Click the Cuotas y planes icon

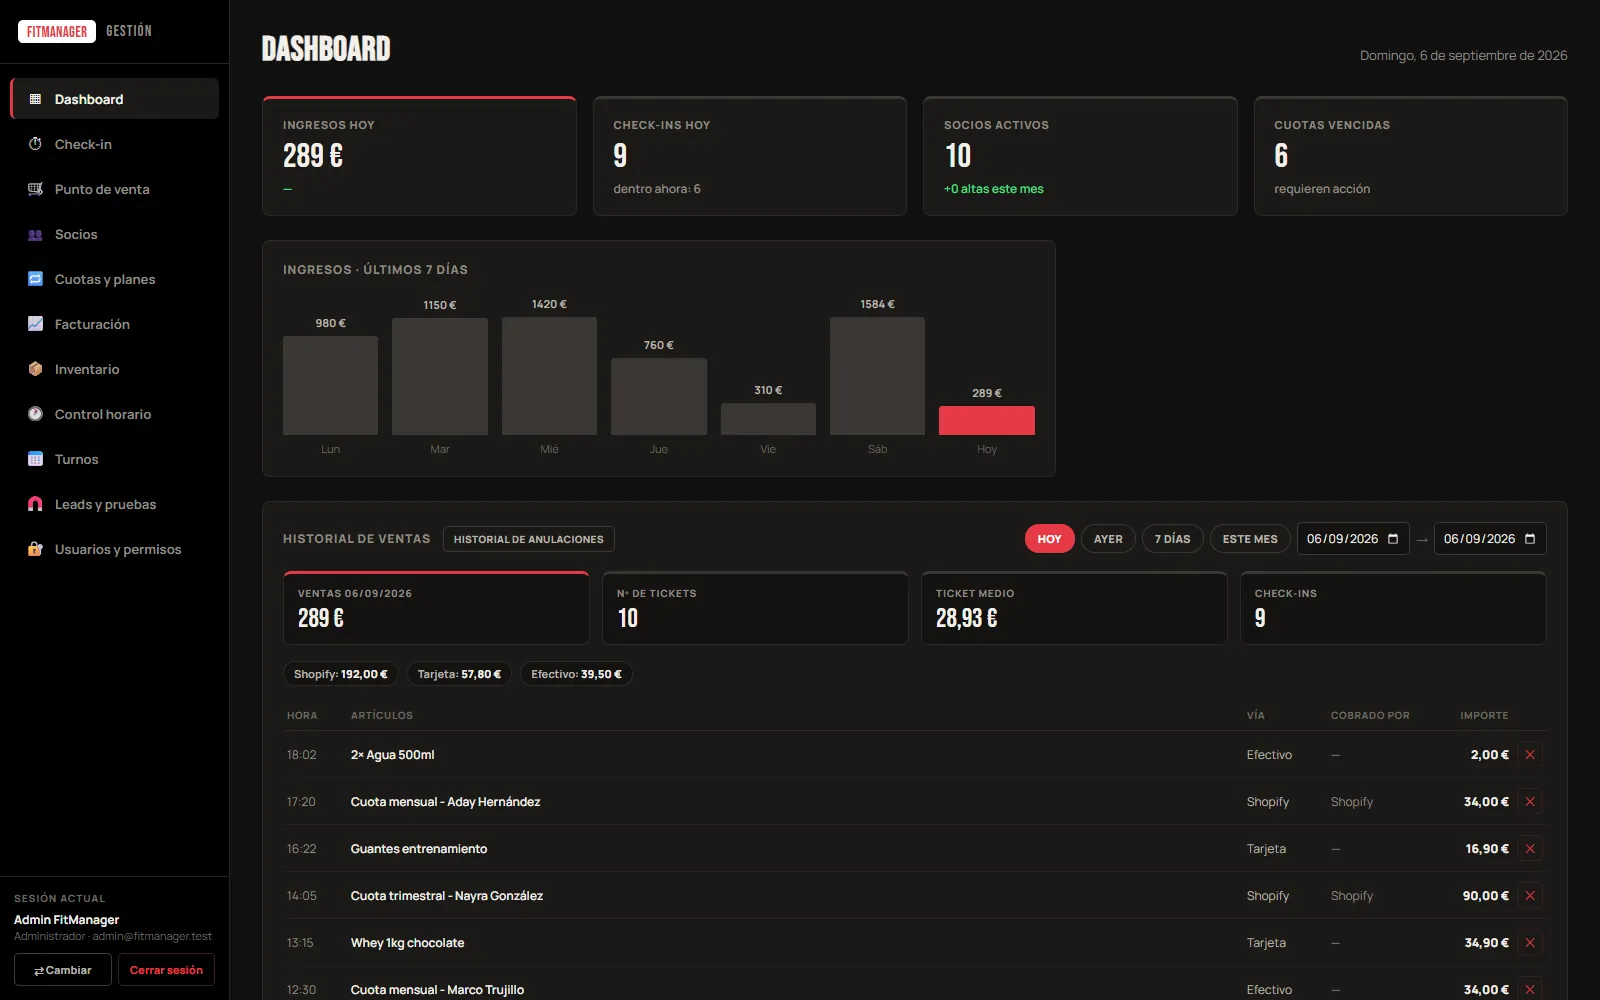(35, 279)
